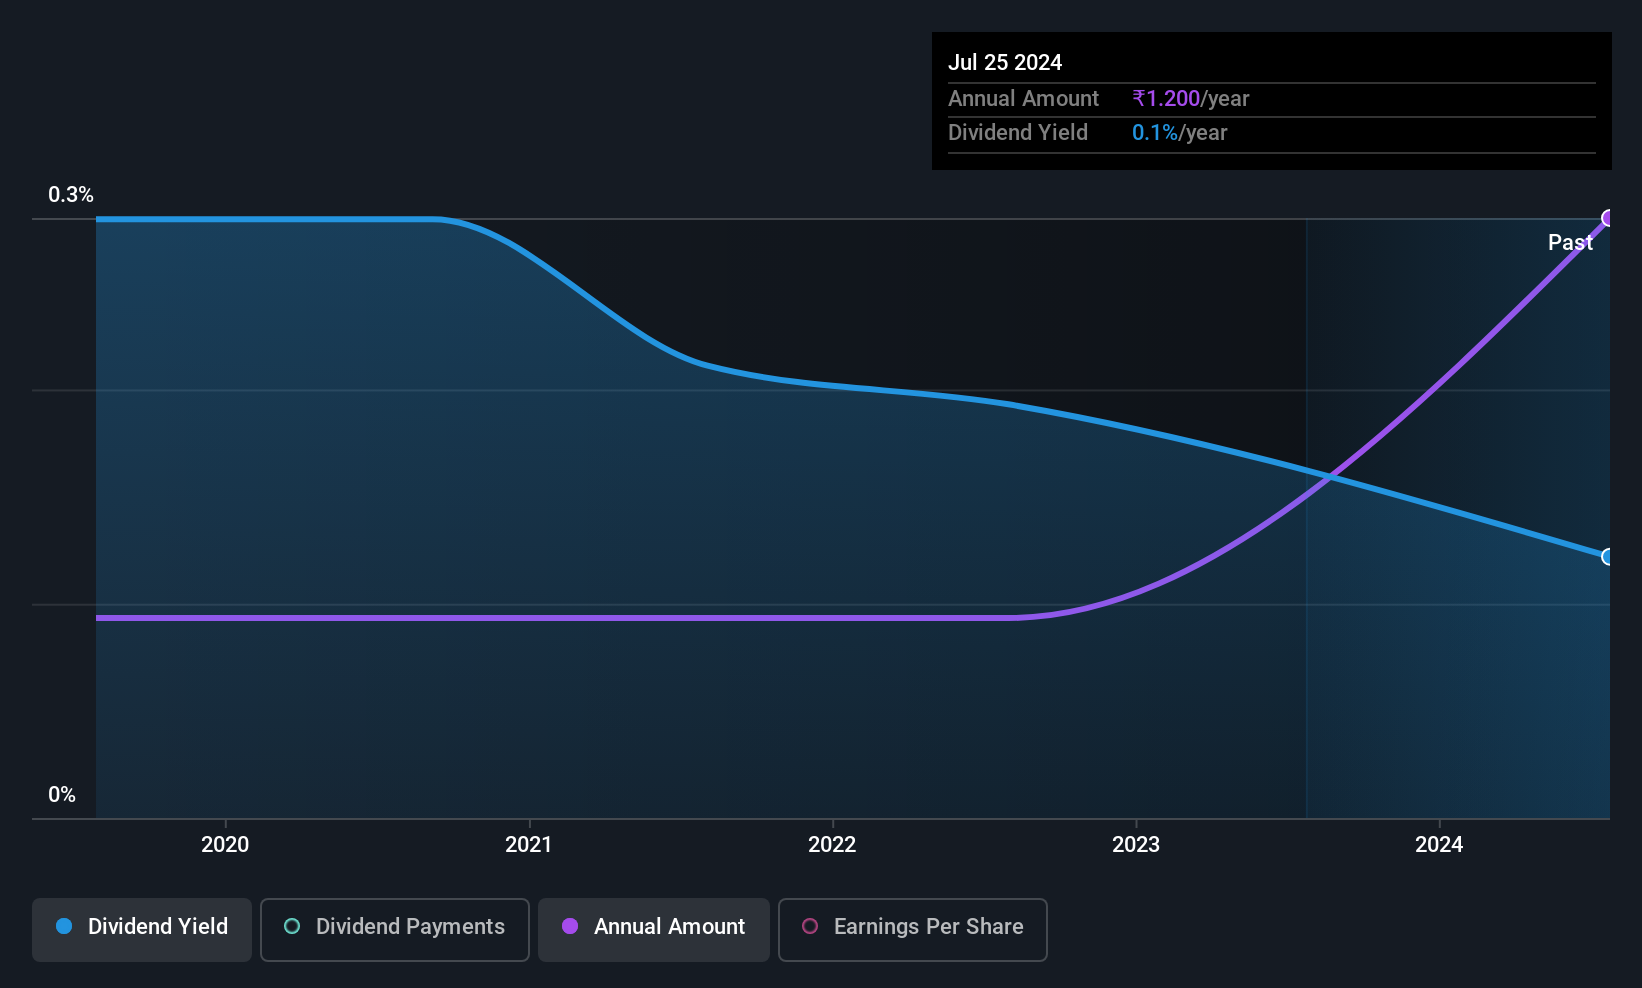The width and height of the screenshot is (1642, 988).
Task: Click the 0.3% y-axis label
Action: [x=71, y=195]
